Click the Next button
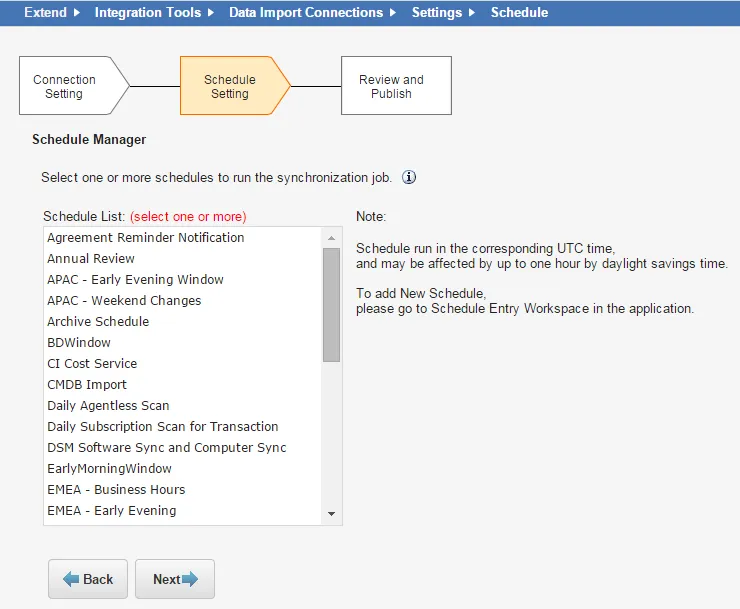This screenshot has width=740, height=609. pyautogui.click(x=175, y=579)
